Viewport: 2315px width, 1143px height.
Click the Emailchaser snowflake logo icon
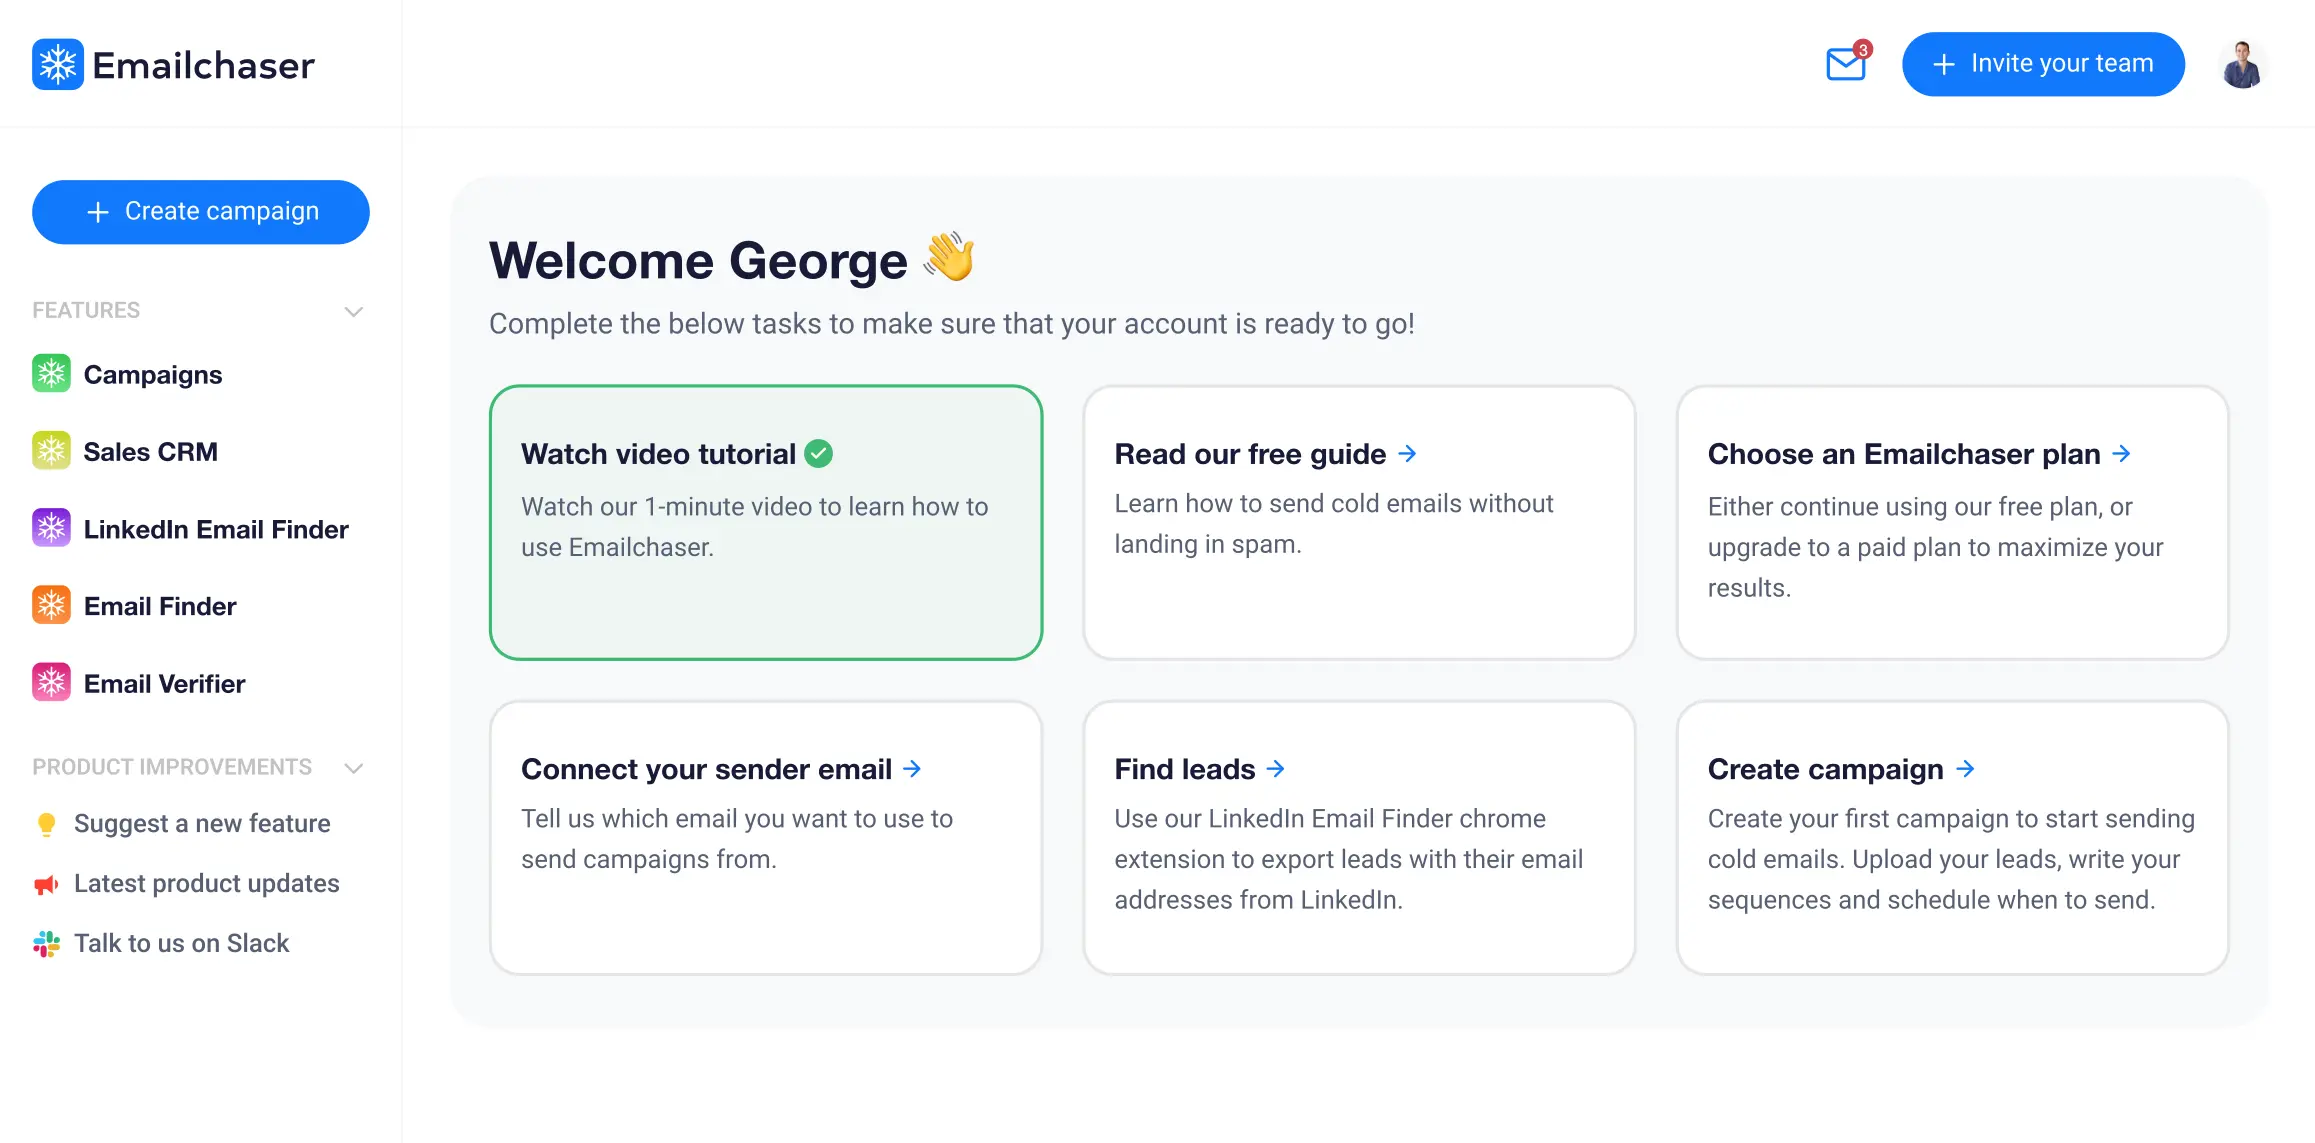pos(57,65)
